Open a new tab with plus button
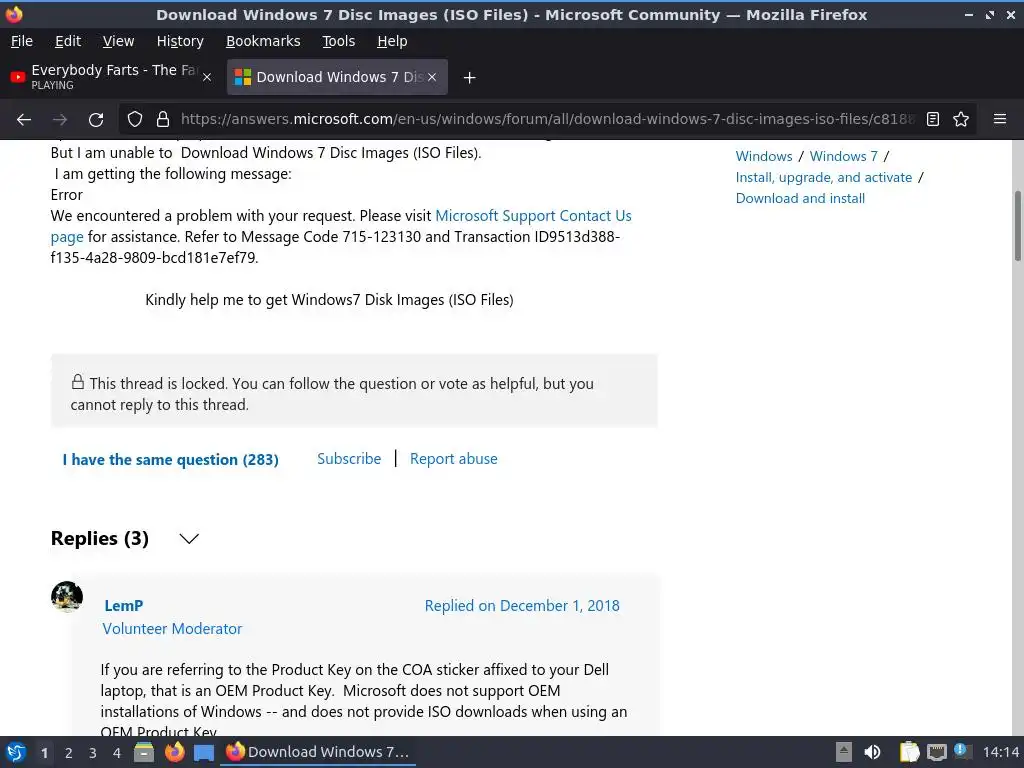 click(x=469, y=78)
